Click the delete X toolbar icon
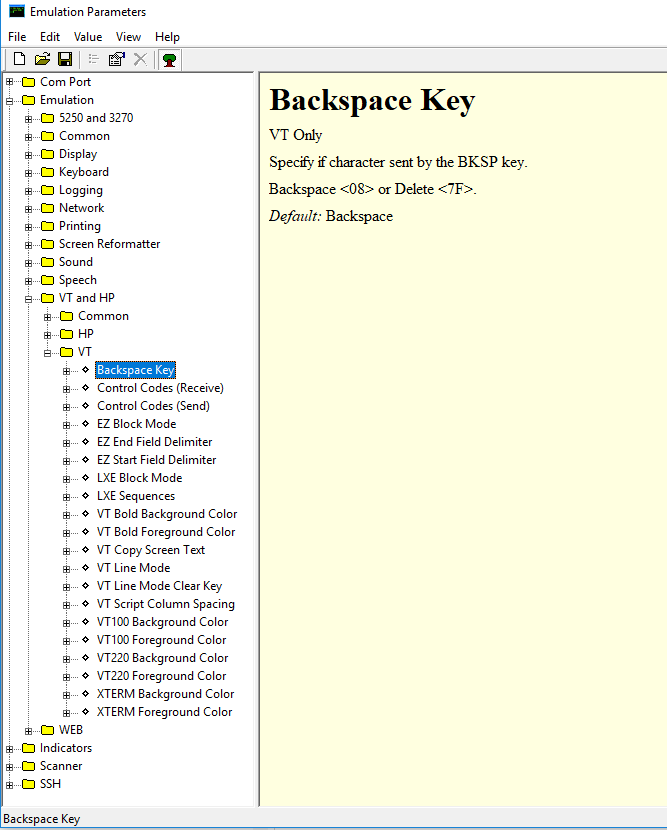The height and width of the screenshot is (830, 667). tap(140, 59)
